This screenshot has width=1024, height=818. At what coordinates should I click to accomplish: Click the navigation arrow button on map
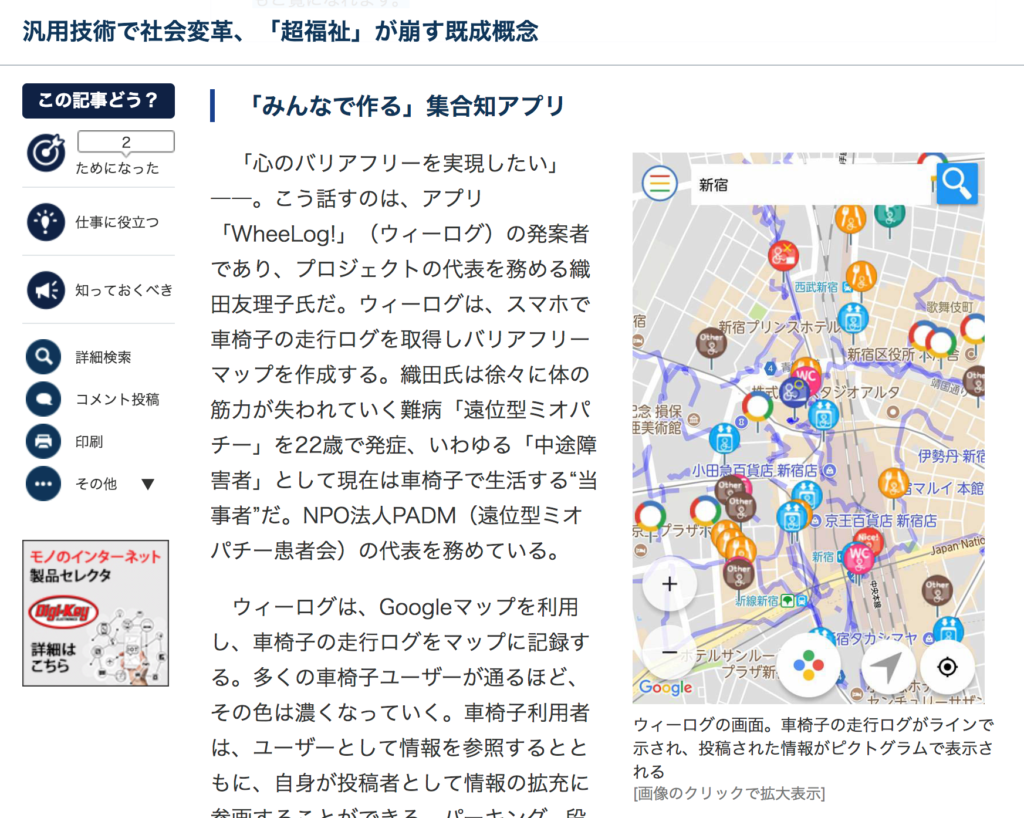click(x=887, y=667)
